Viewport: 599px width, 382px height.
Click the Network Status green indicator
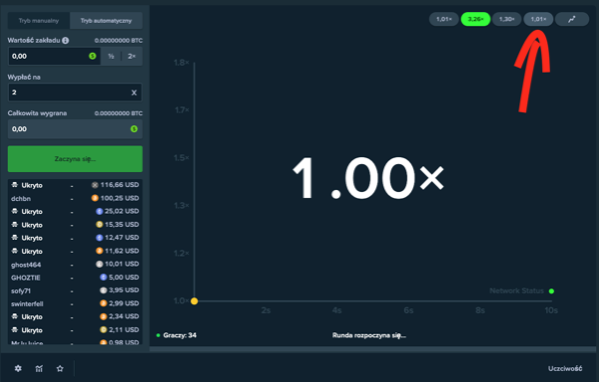tap(551, 291)
